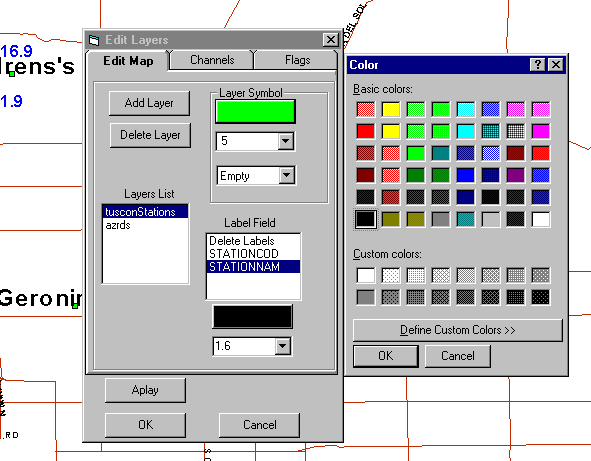Click the green Layer Symbol color box

pyautogui.click(x=255, y=112)
